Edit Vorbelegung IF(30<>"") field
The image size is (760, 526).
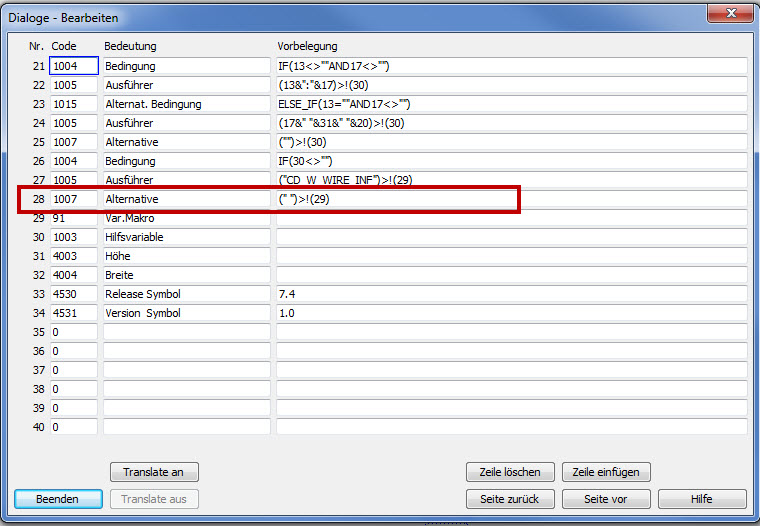(512, 161)
